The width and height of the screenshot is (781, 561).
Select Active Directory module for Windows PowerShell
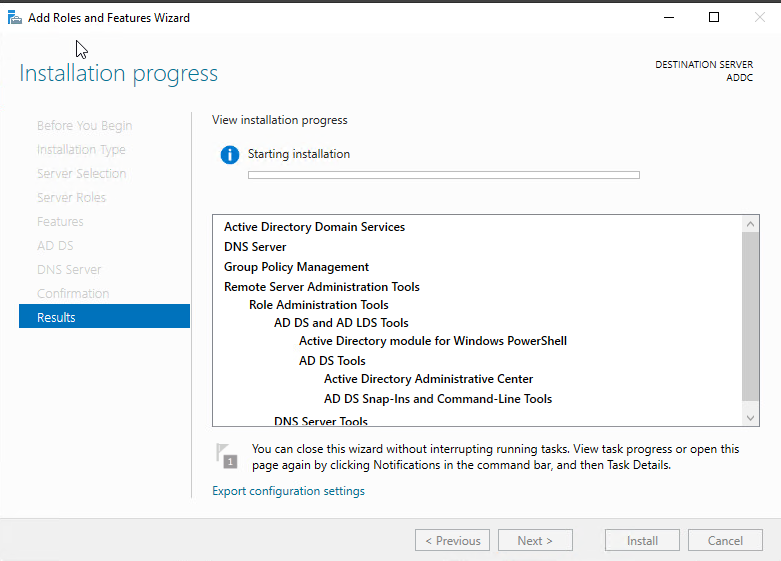pos(433,341)
